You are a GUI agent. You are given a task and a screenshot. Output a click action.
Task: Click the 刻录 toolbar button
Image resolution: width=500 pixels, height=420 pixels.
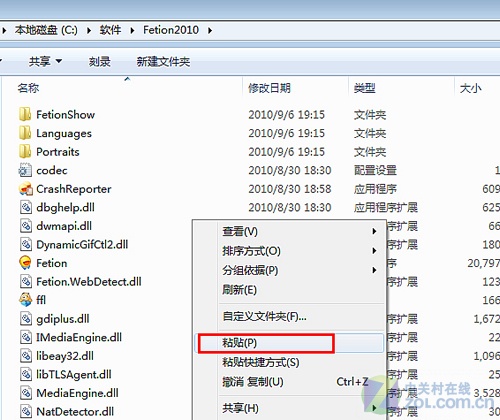pyautogui.click(x=99, y=62)
